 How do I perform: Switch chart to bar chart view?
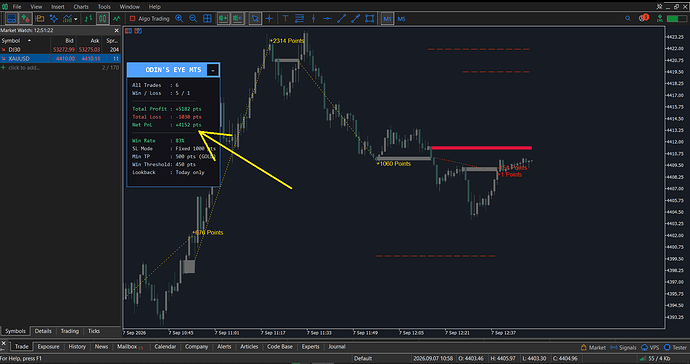coord(88,18)
